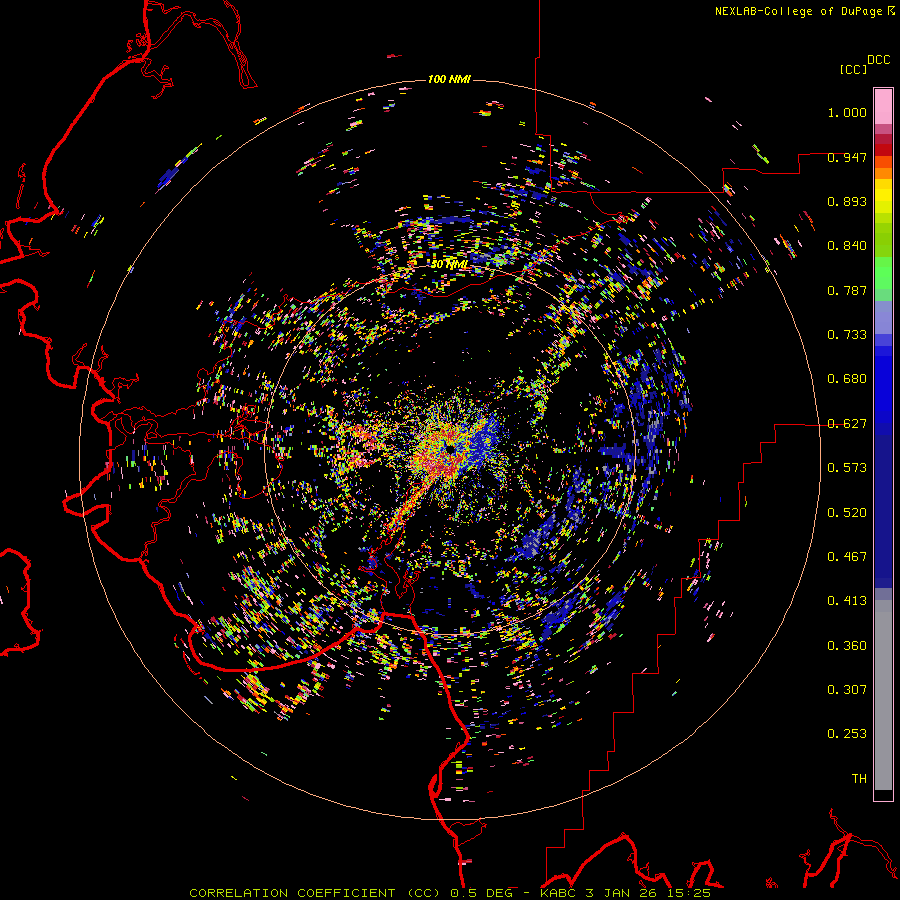Click the DCC label above the color scale
This screenshot has width=900, height=900.
[x=878, y=60]
